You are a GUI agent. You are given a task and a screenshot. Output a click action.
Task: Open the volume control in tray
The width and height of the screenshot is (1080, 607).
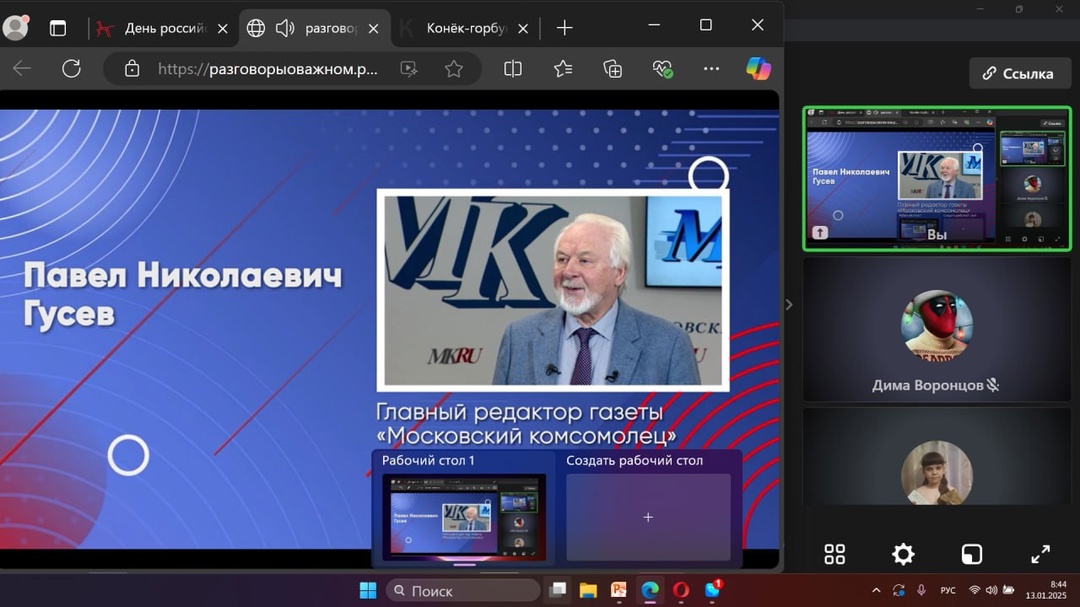pyautogui.click(x=991, y=590)
